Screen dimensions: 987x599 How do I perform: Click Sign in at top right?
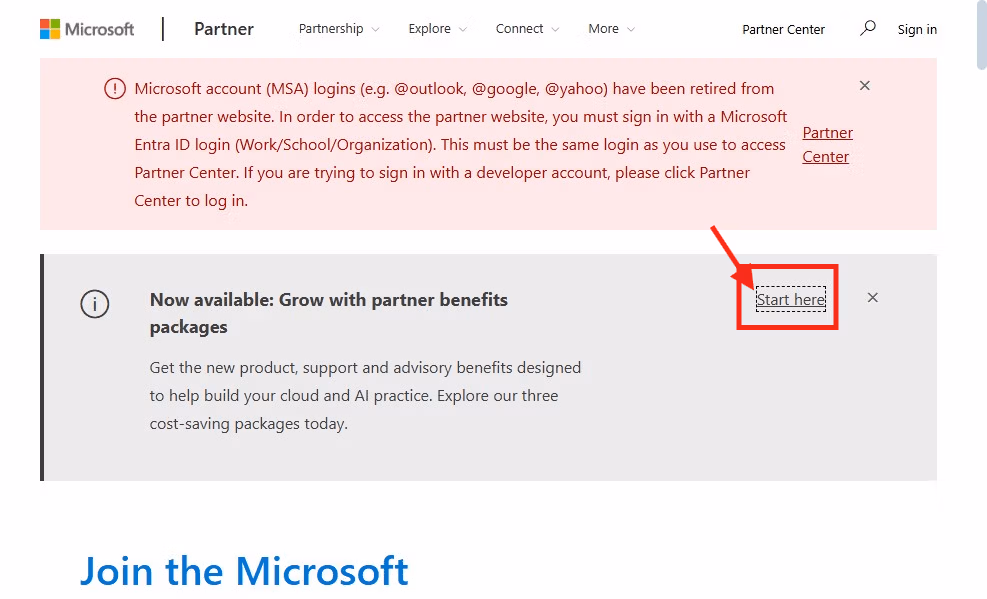pos(917,30)
